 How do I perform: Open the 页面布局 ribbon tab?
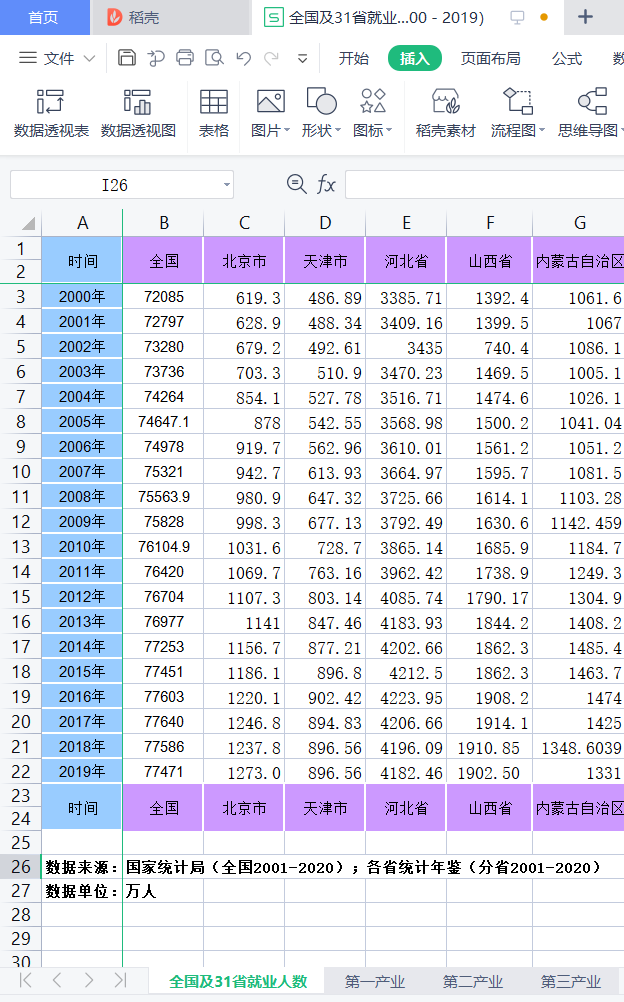point(490,59)
